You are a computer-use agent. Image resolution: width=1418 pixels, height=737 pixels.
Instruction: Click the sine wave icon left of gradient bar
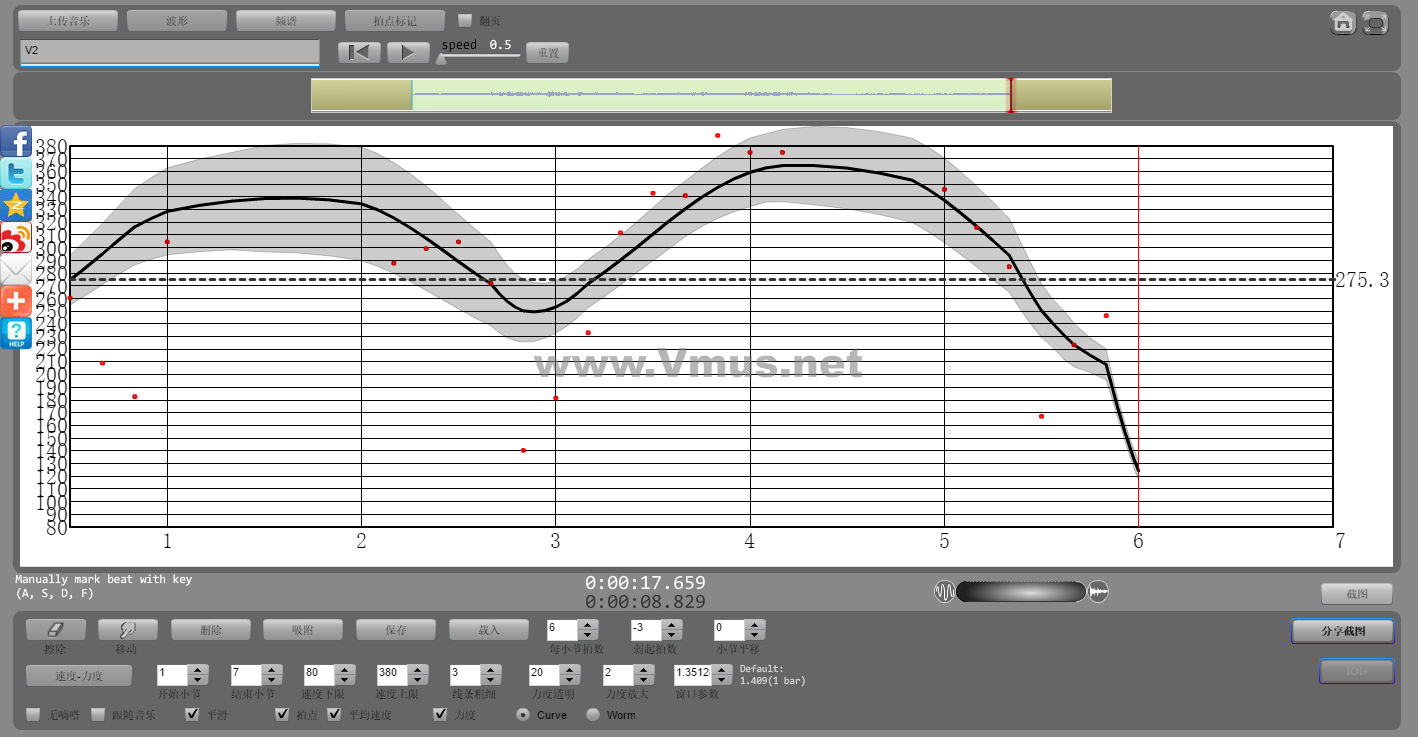tap(944, 592)
